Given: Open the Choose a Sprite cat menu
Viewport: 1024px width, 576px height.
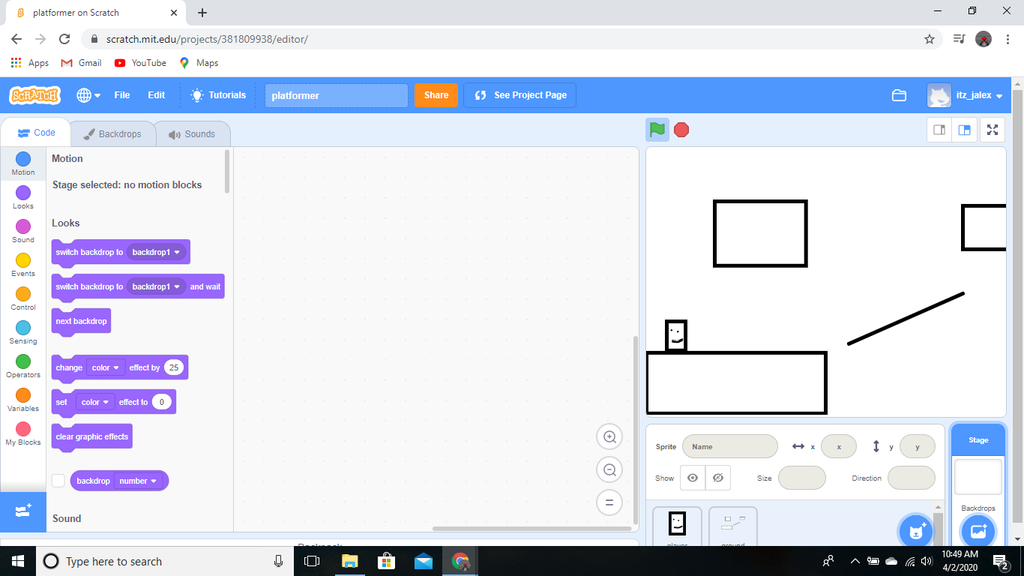Looking at the screenshot, I should pos(916,531).
